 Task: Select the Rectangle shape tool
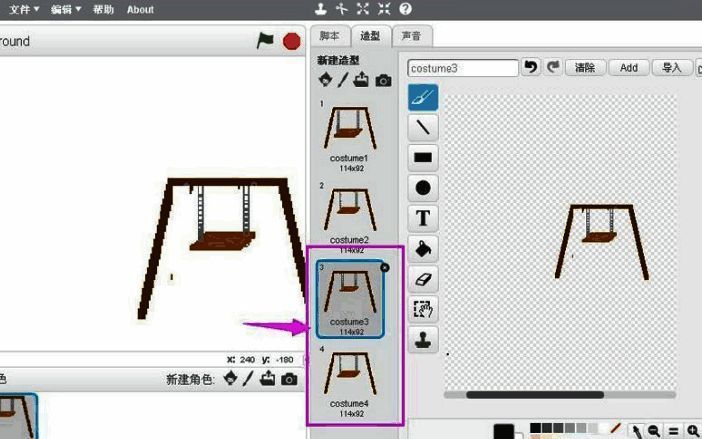423,157
